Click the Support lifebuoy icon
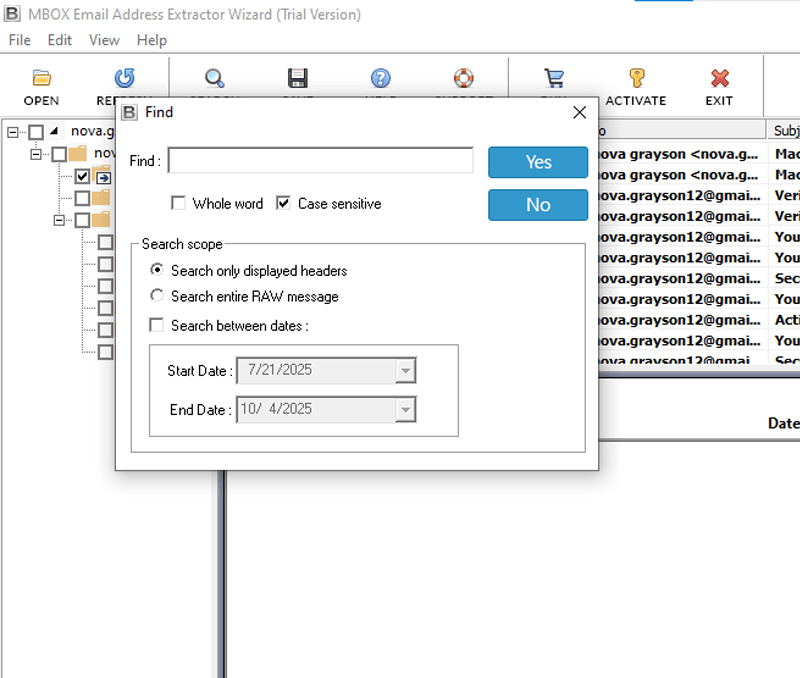This screenshot has width=800, height=678. (x=463, y=78)
